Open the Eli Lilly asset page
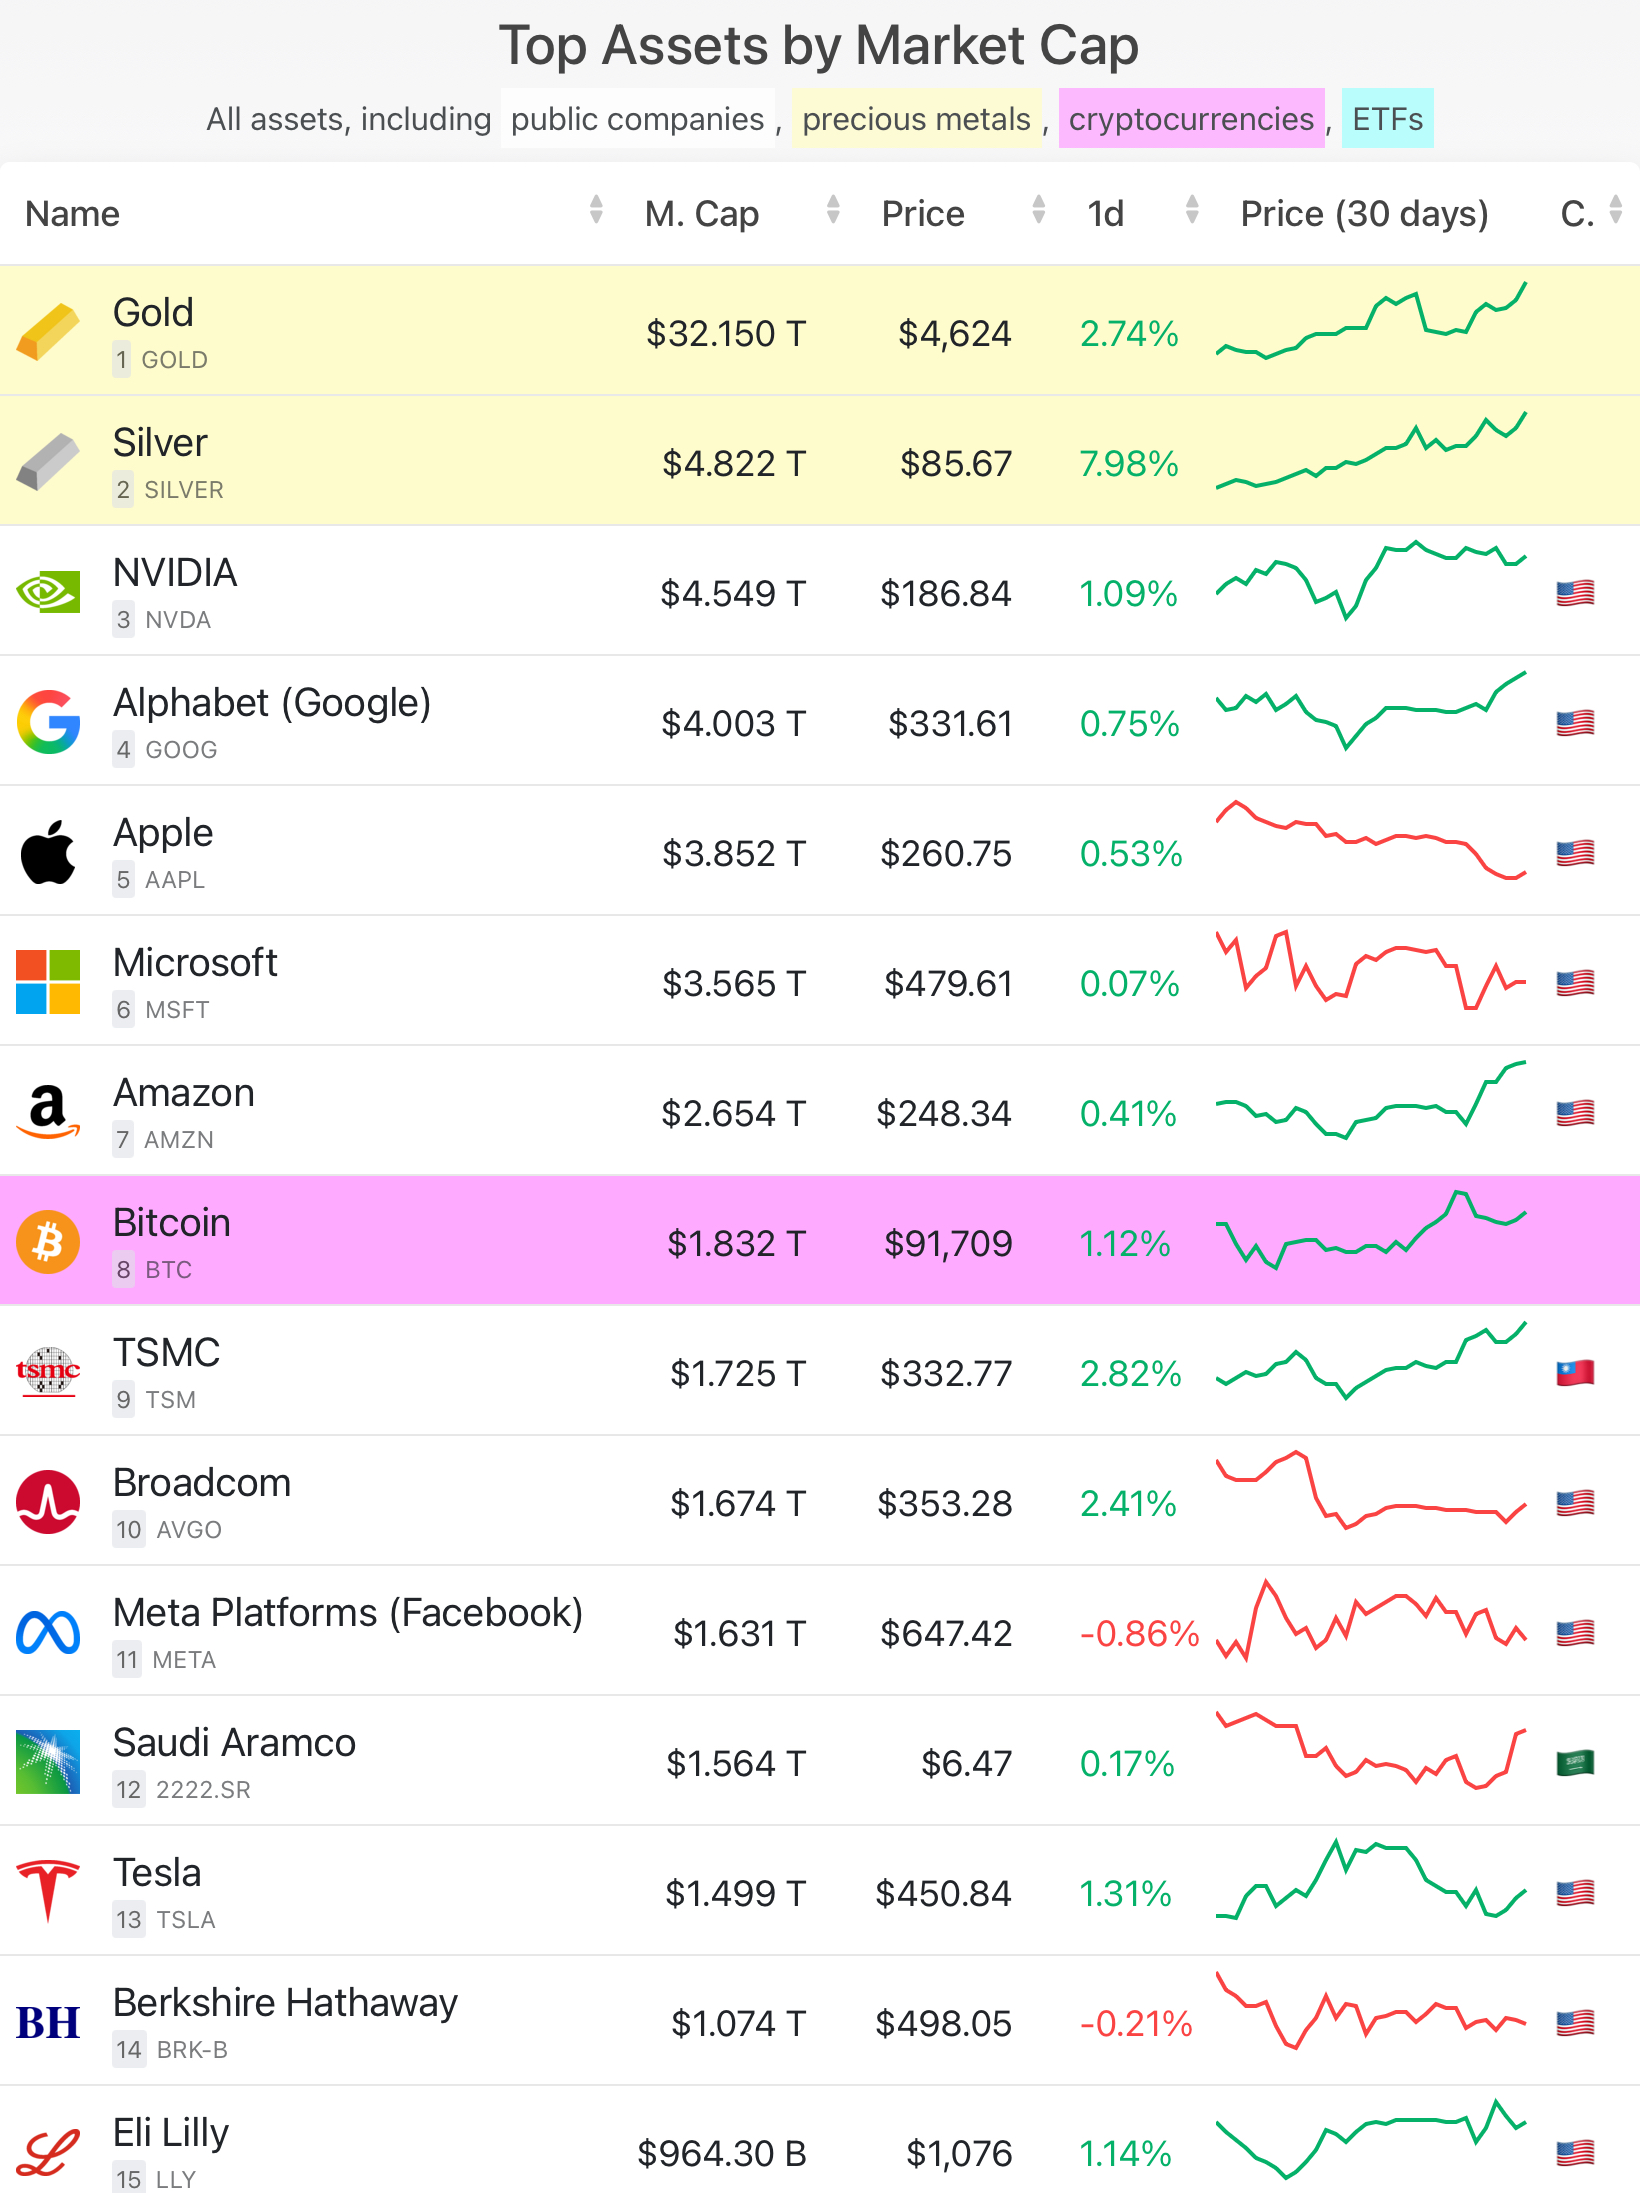Screen dimensions: 1640x2193 tap(171, 2133)
